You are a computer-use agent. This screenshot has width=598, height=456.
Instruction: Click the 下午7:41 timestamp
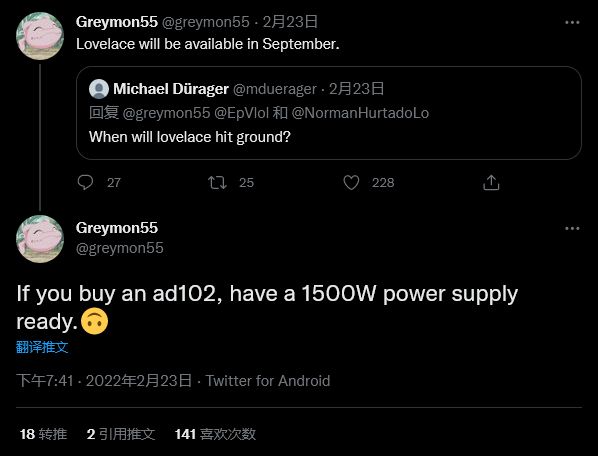click(45, 381)
